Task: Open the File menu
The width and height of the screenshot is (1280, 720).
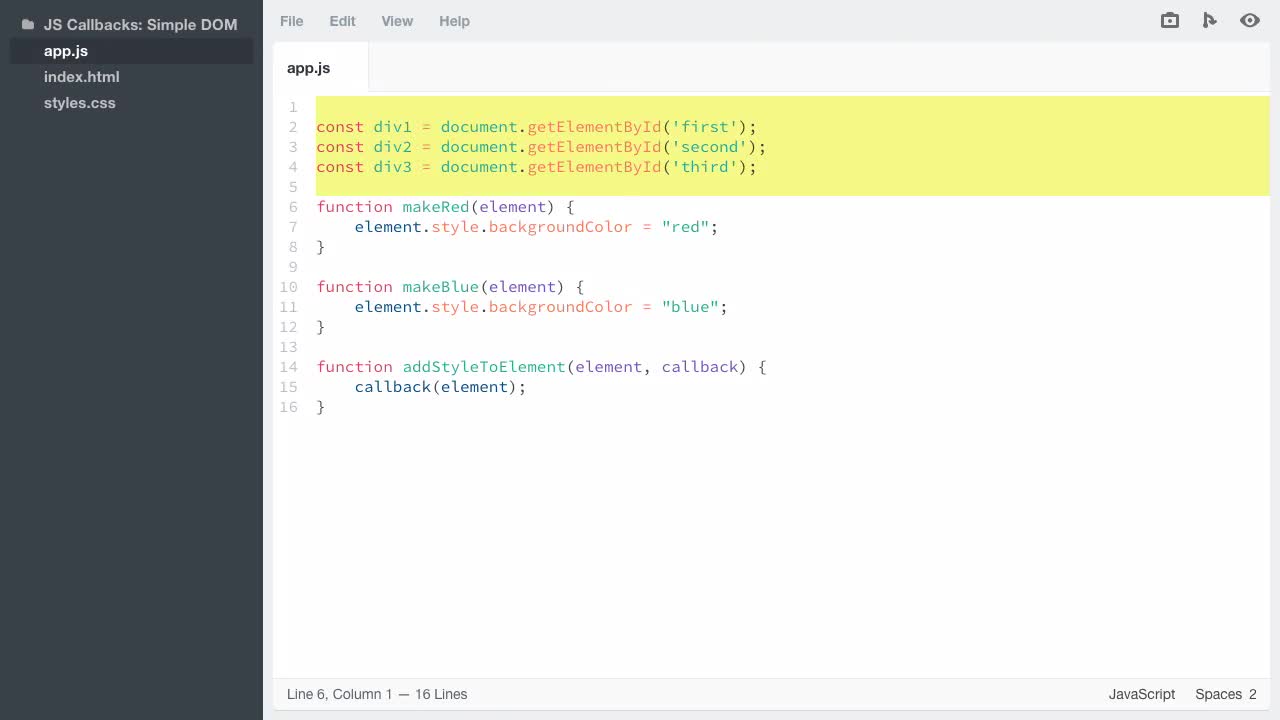Action: pyautogui.click(x=292, y=21)
